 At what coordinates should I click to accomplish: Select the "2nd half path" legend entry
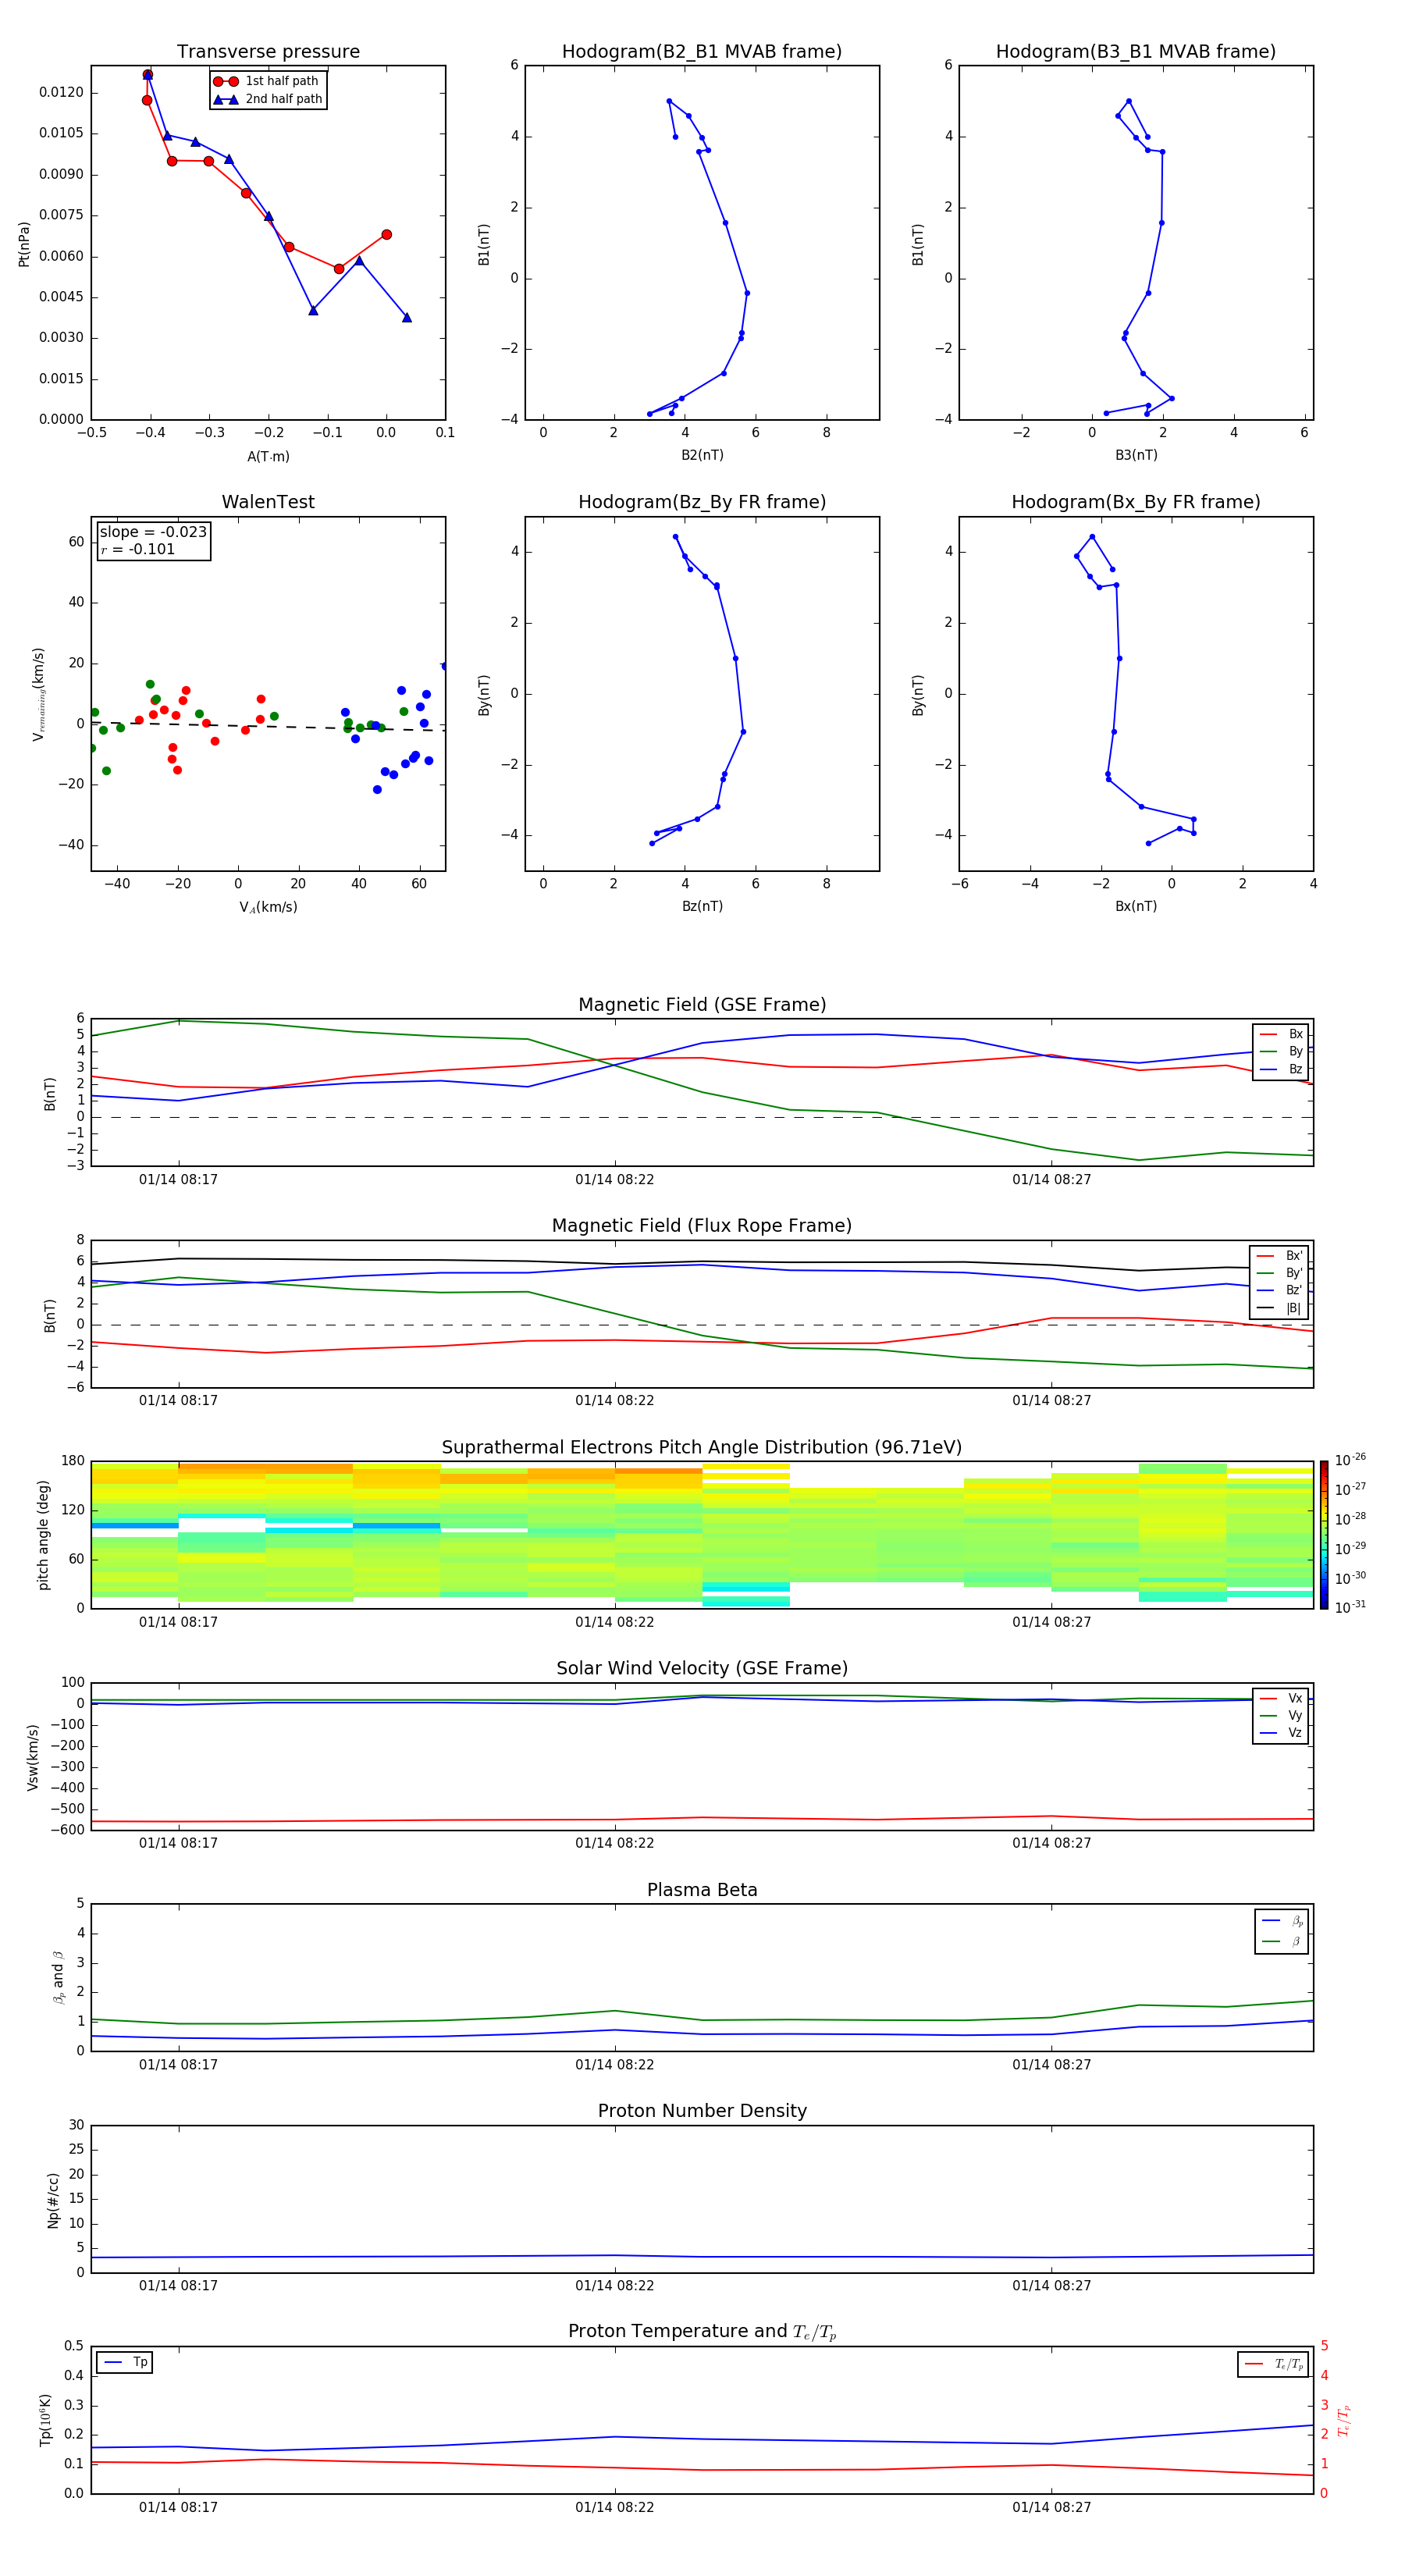point(267,99)
